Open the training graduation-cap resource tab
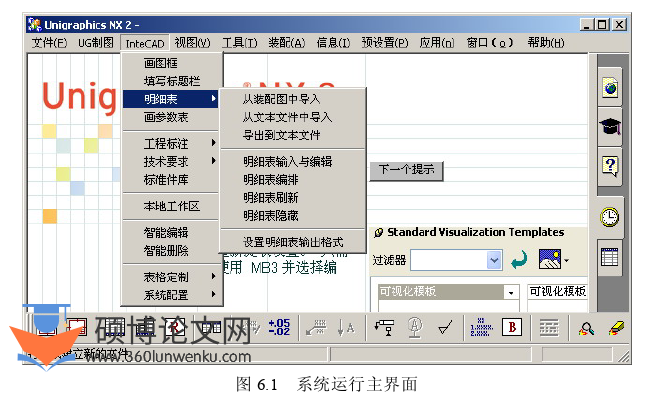 pos(611,126)
